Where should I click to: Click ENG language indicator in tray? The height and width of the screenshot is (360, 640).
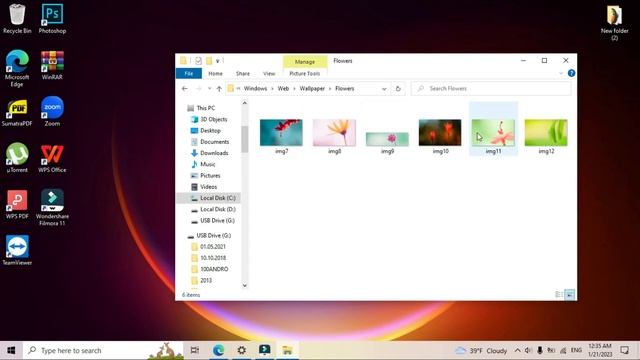tap(576, 350)
